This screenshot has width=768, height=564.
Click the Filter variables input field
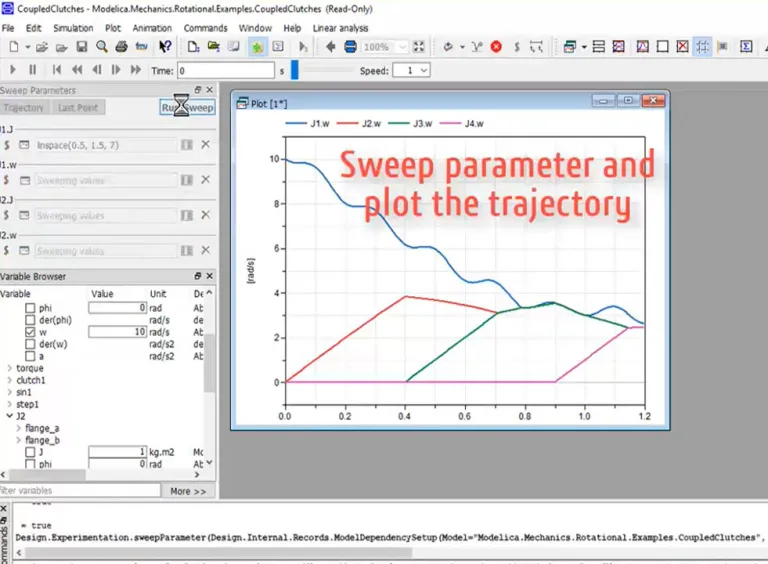coord(80,491)
